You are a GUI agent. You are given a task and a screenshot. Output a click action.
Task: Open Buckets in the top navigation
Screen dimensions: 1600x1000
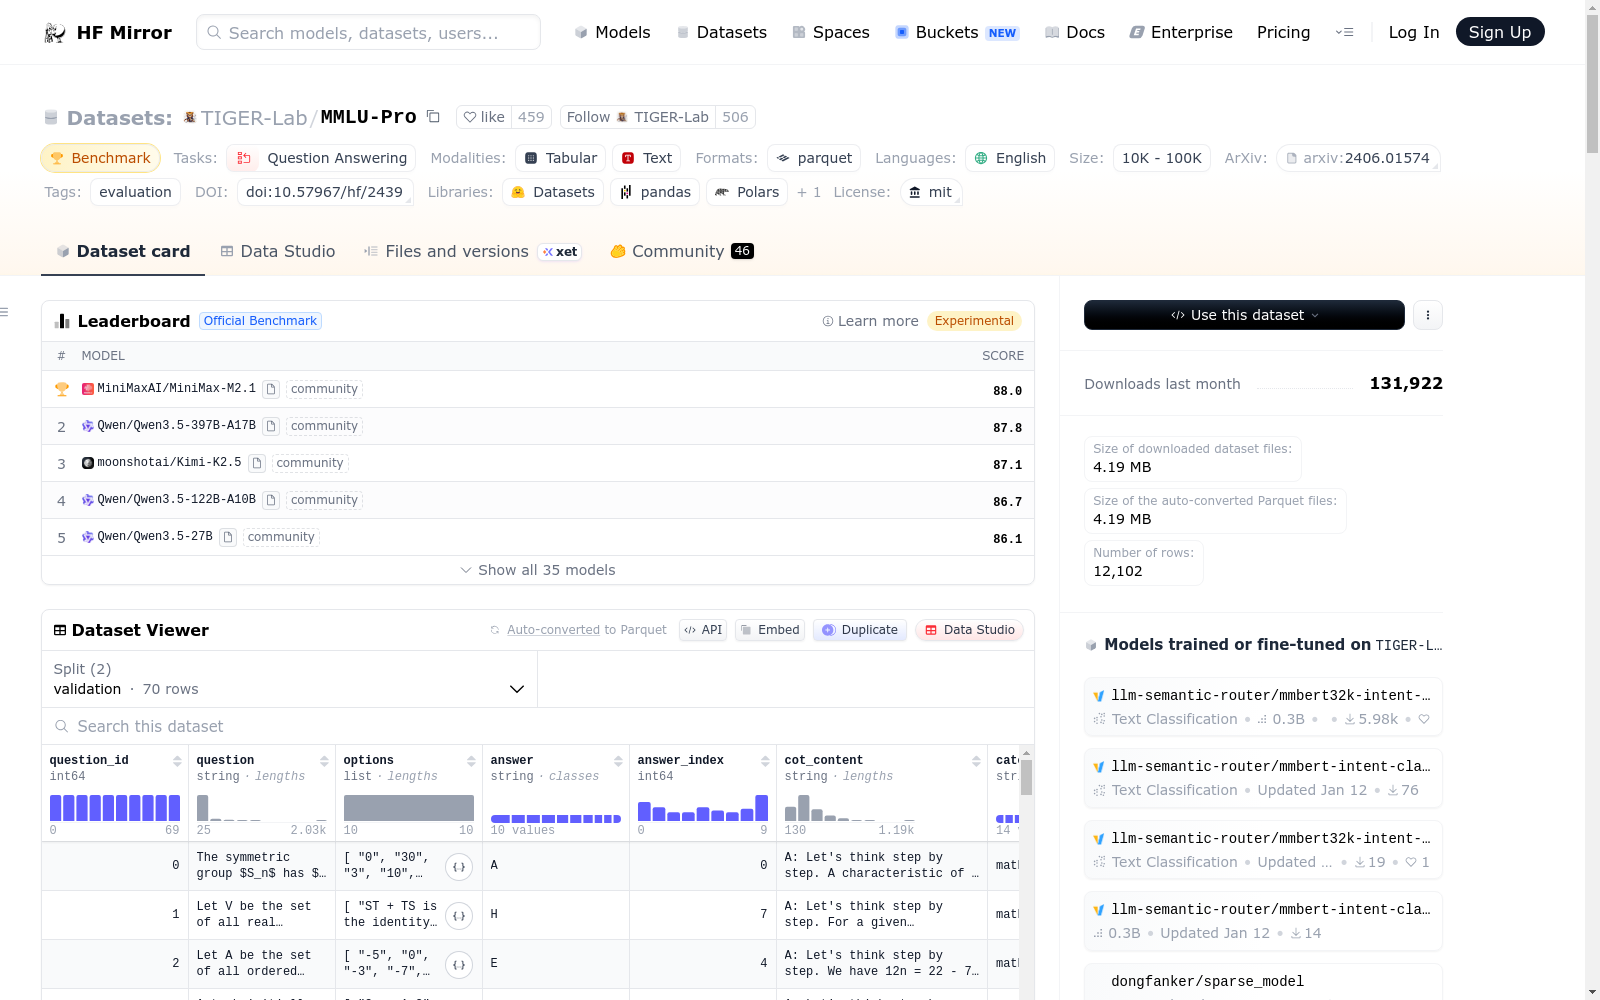click(x=957, y=32)
